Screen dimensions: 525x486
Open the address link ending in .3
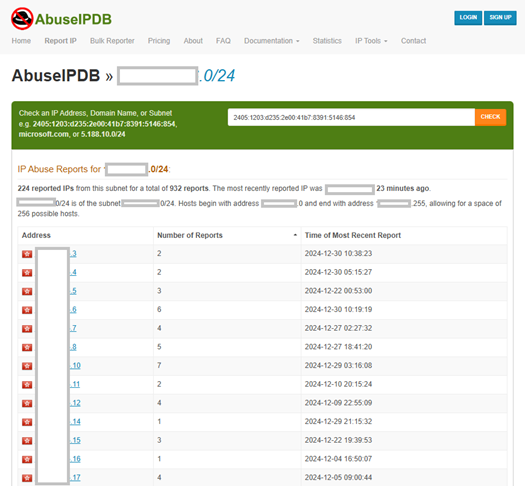coord(73,254)
